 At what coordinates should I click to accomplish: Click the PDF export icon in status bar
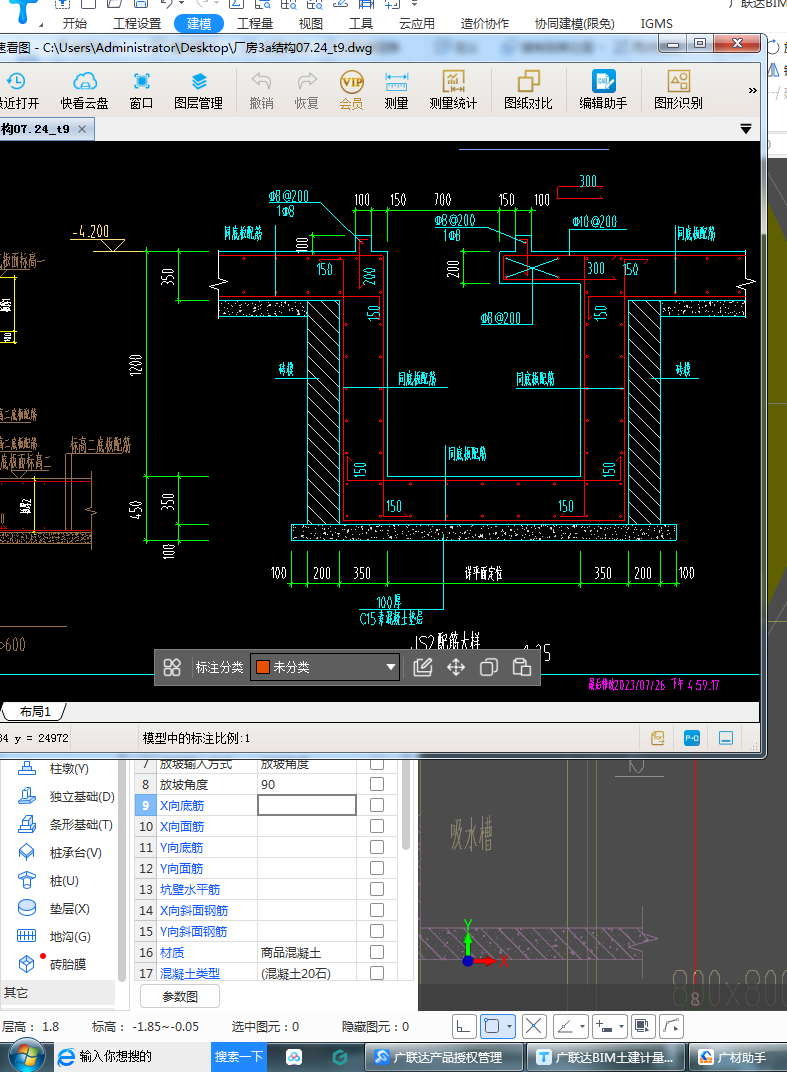click(658, 738)
